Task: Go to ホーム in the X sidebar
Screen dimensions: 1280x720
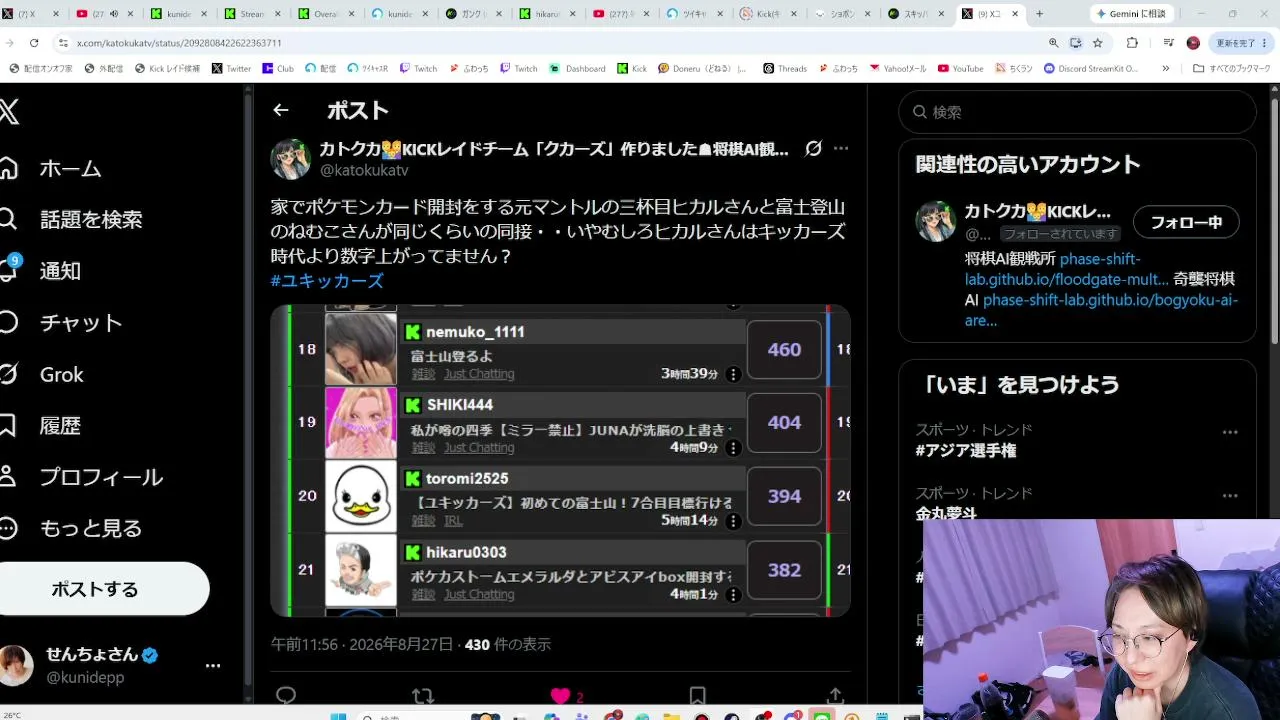Action: [52, 169]
